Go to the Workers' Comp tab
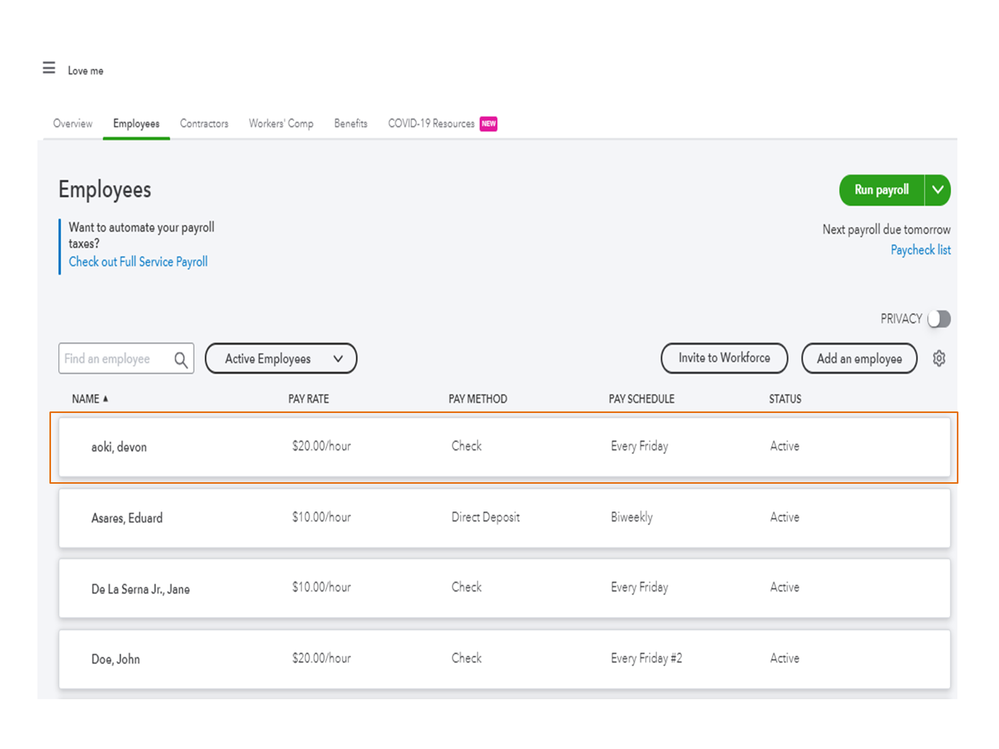The image size is (999, 749). [281, 124]
